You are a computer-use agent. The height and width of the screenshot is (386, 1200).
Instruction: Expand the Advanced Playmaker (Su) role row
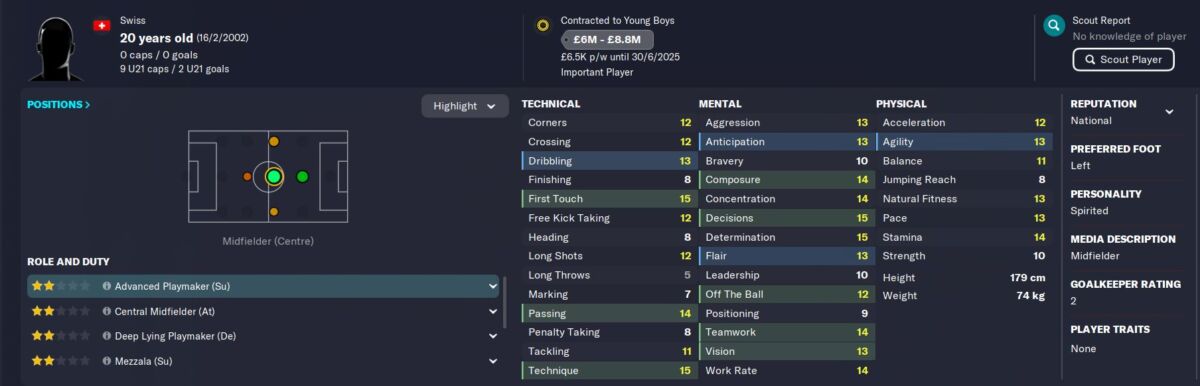263,286
